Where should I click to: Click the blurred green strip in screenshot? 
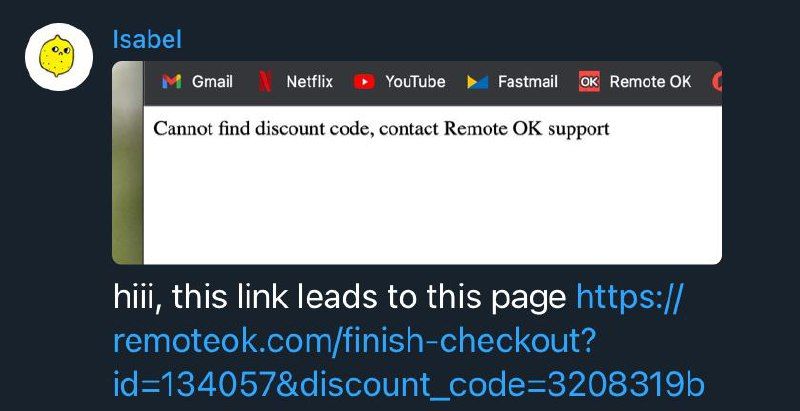coord(128,163)
